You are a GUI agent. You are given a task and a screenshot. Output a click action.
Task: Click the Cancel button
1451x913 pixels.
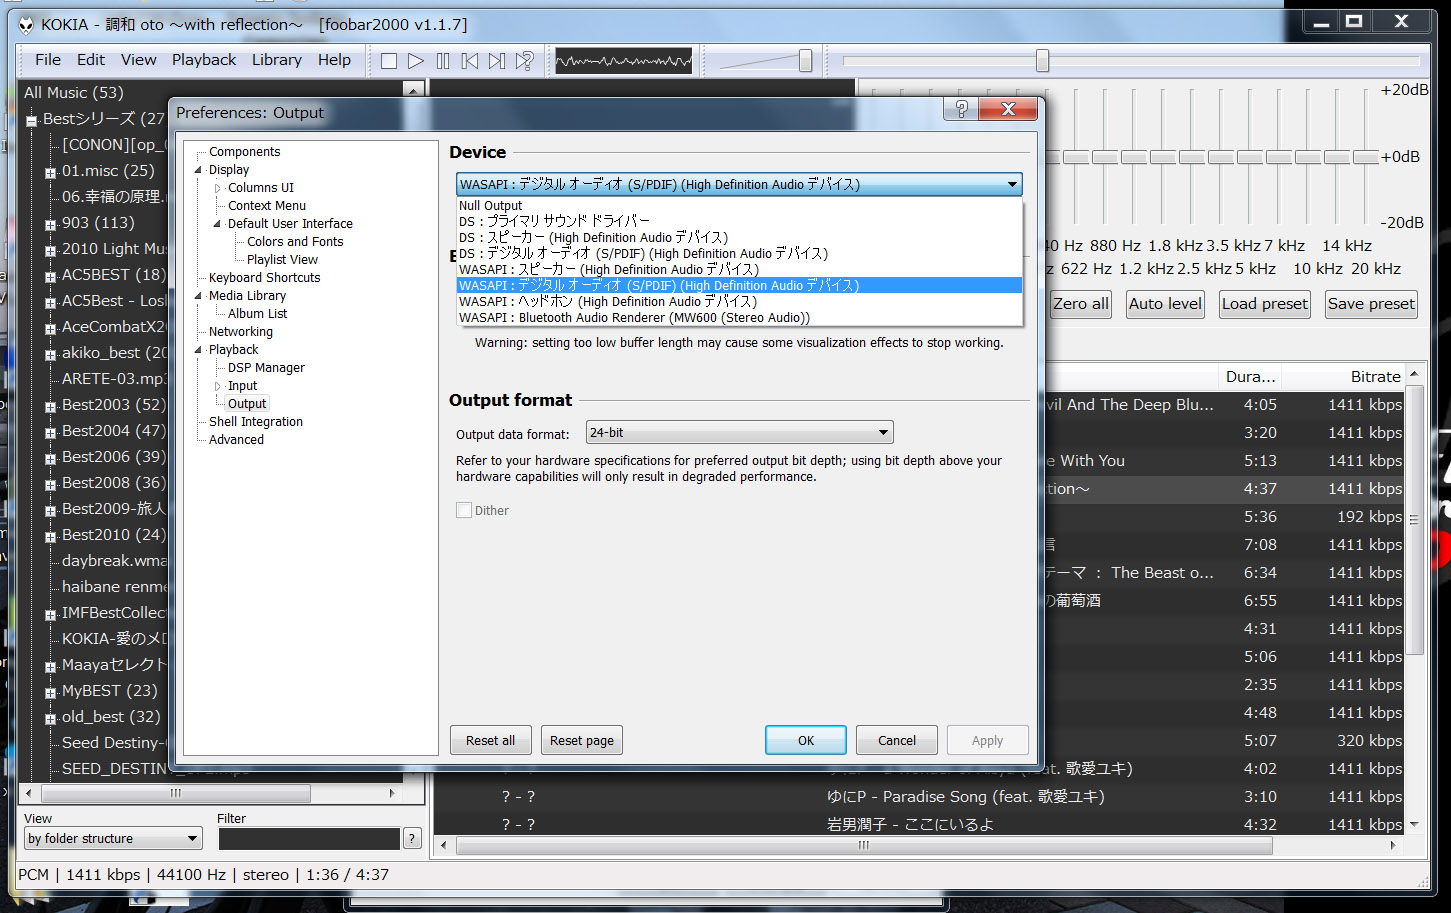click(x=897, y=740)
